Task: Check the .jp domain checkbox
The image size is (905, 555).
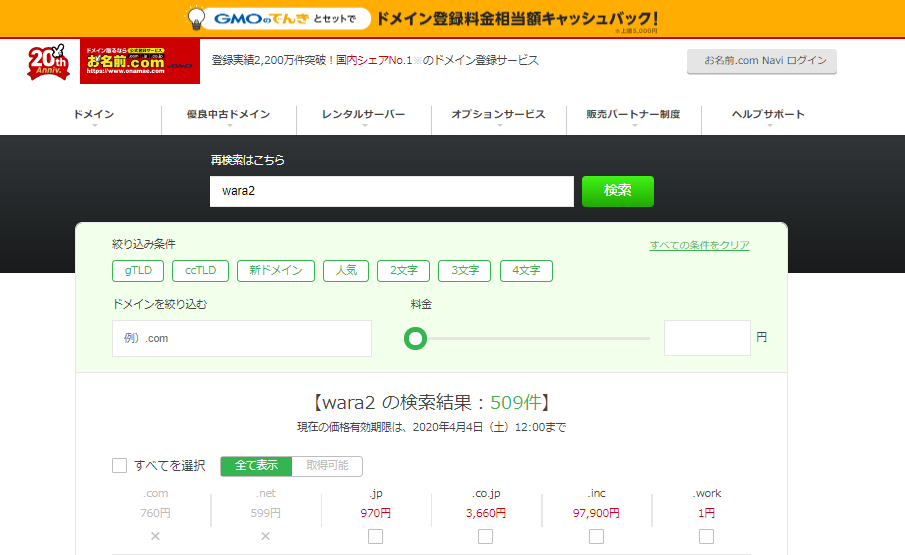Action: [x=375, y=537]
